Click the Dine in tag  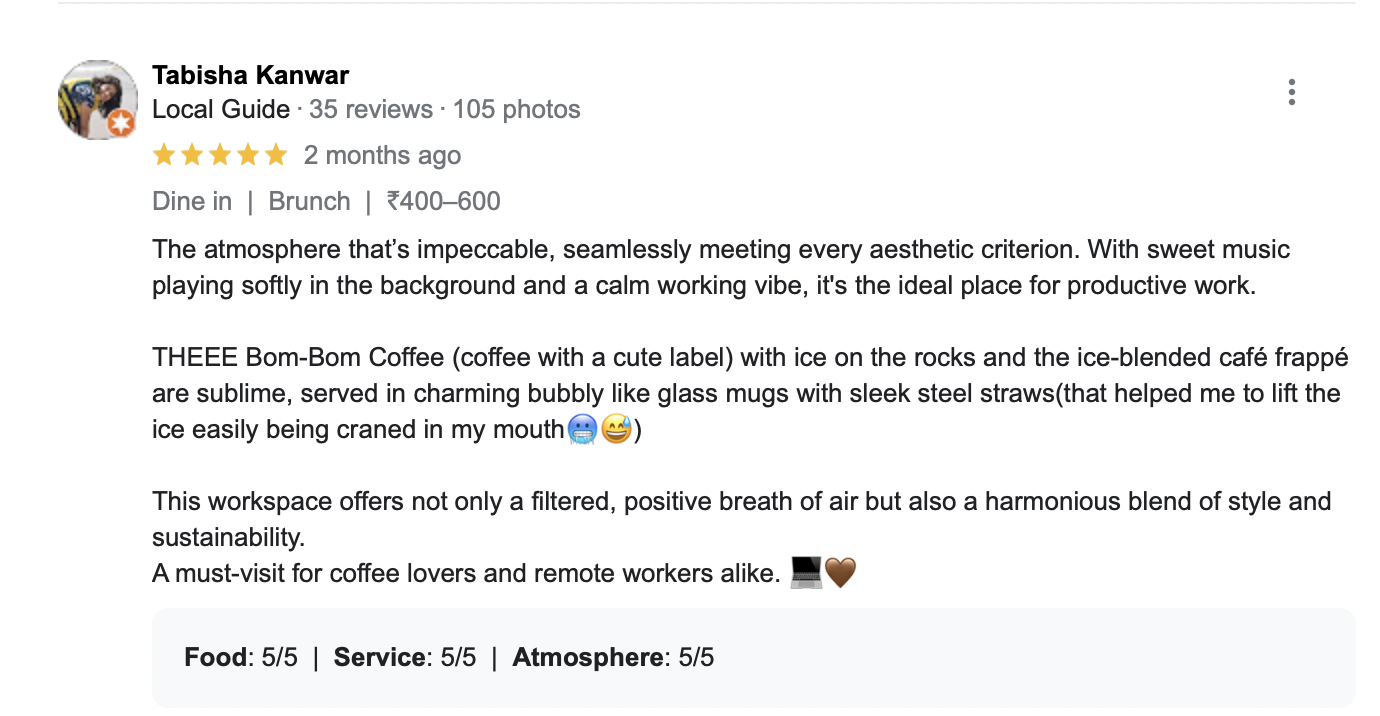192,201
